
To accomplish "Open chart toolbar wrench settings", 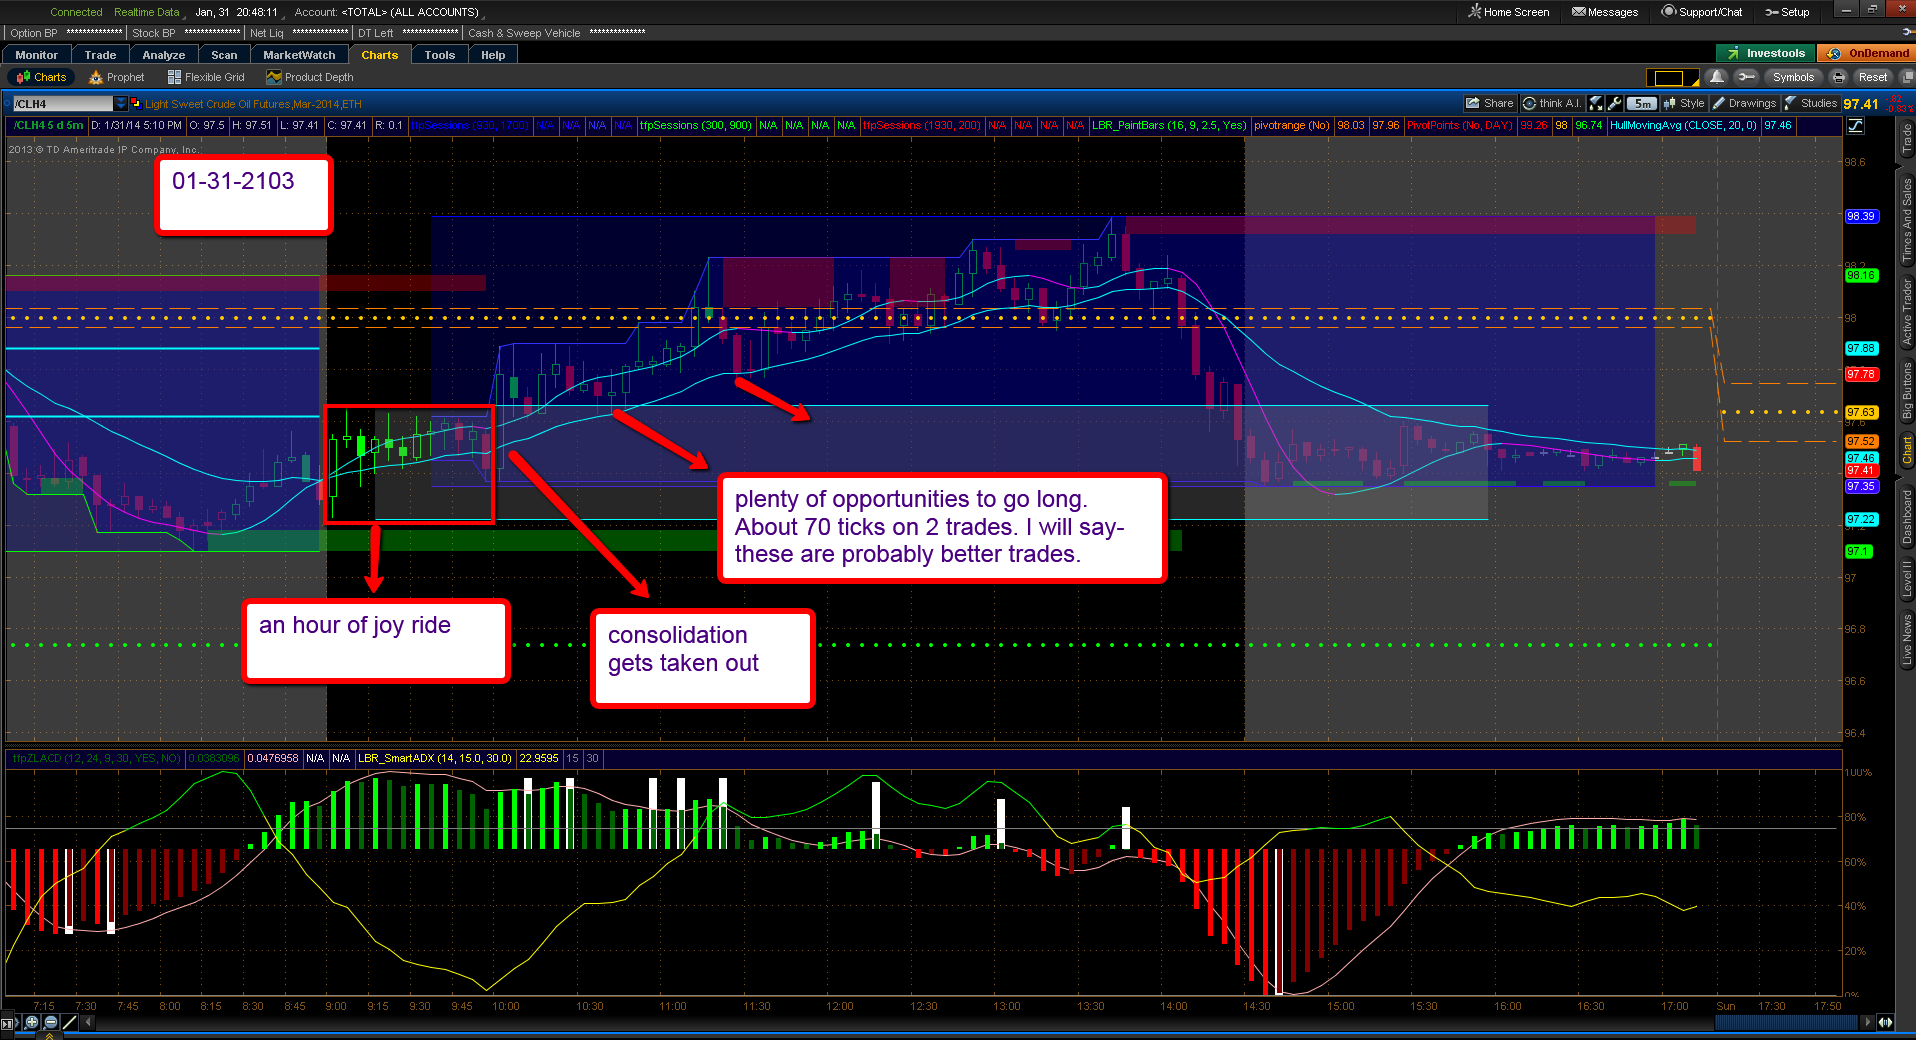I will 1614,103.
